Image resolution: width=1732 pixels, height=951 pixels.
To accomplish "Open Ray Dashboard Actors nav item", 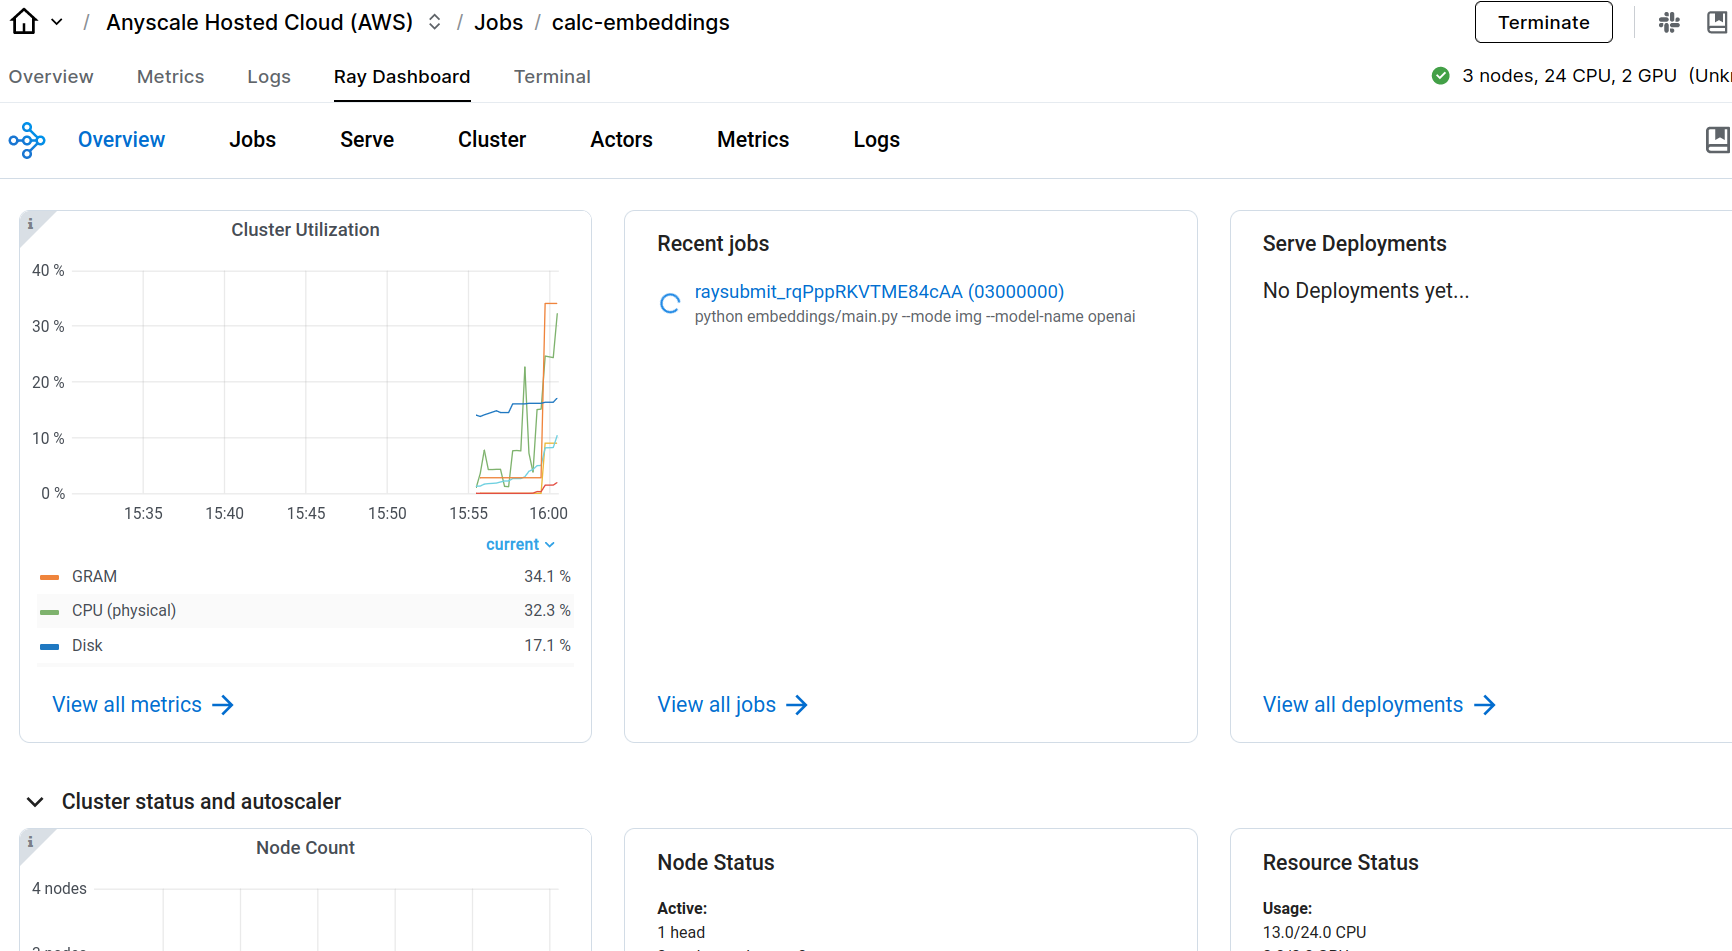I will tap(621, 140).
